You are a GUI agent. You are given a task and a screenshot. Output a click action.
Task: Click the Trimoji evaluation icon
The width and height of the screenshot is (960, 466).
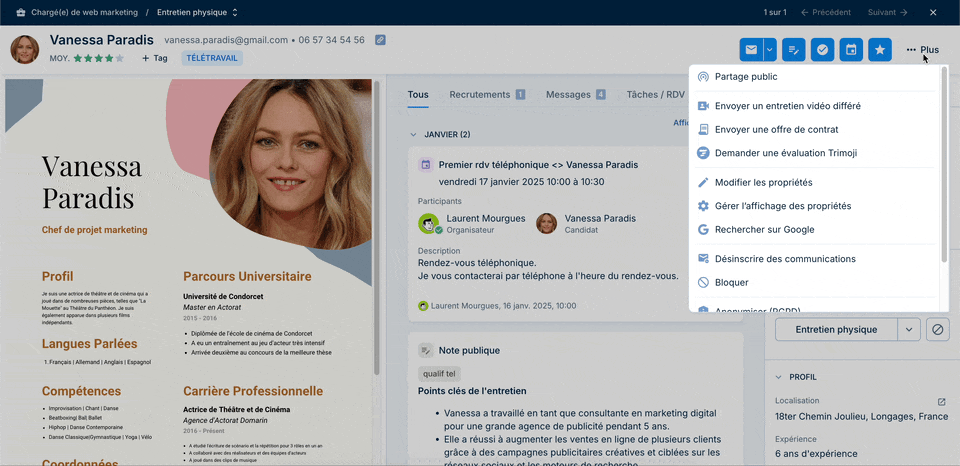point(703,153)
